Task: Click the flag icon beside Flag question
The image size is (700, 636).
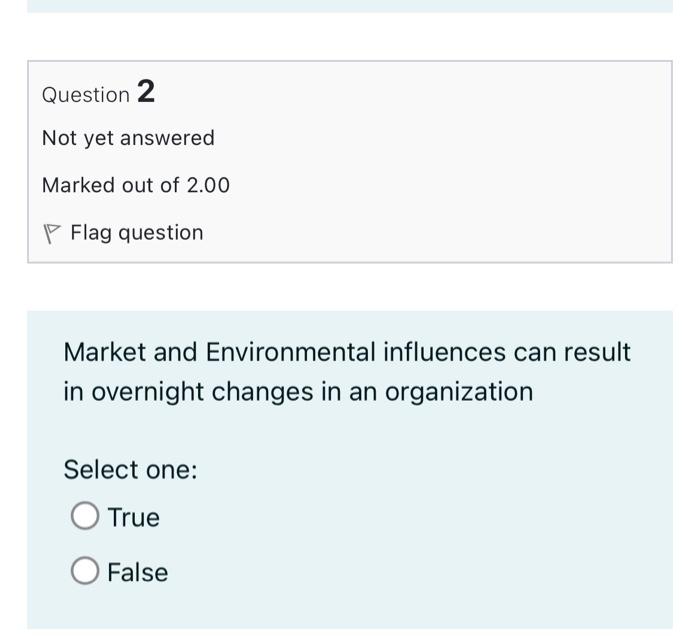Action: (51, 233)
